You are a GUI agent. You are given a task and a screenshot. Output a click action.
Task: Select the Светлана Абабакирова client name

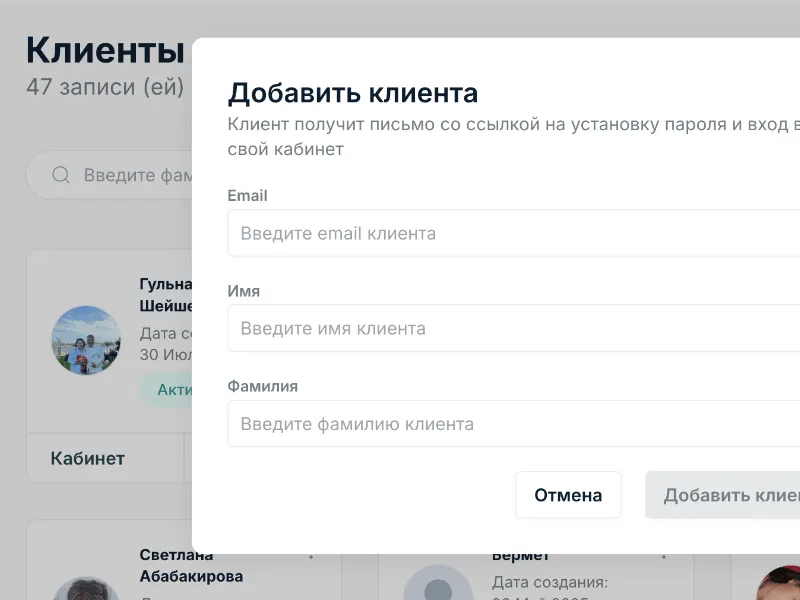point(191,566)
